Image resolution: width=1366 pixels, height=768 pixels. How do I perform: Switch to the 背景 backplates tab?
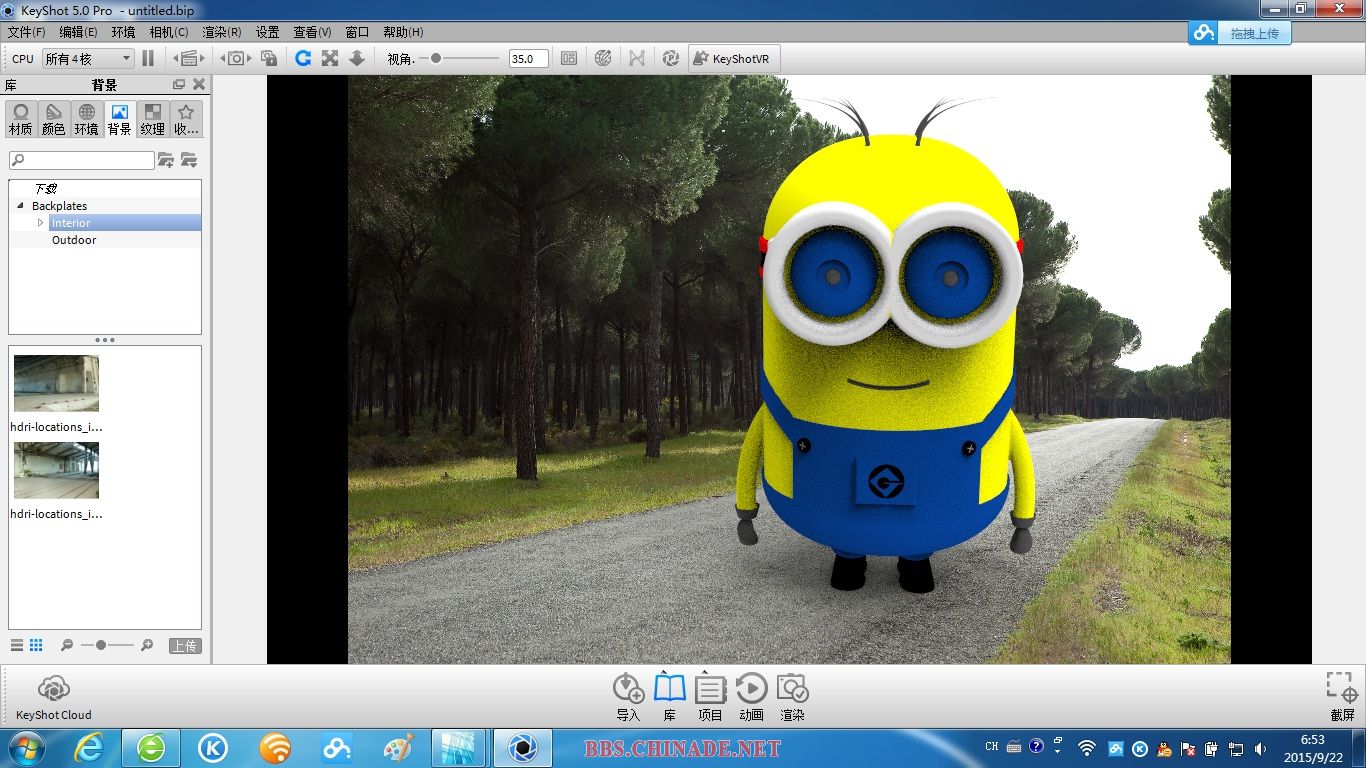(120, 119)
